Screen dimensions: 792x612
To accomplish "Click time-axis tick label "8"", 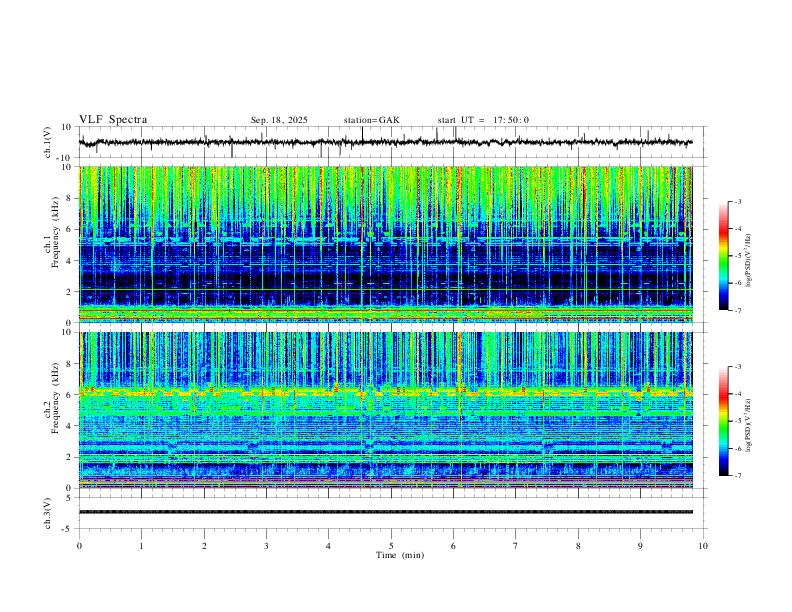I will (578, 546).
